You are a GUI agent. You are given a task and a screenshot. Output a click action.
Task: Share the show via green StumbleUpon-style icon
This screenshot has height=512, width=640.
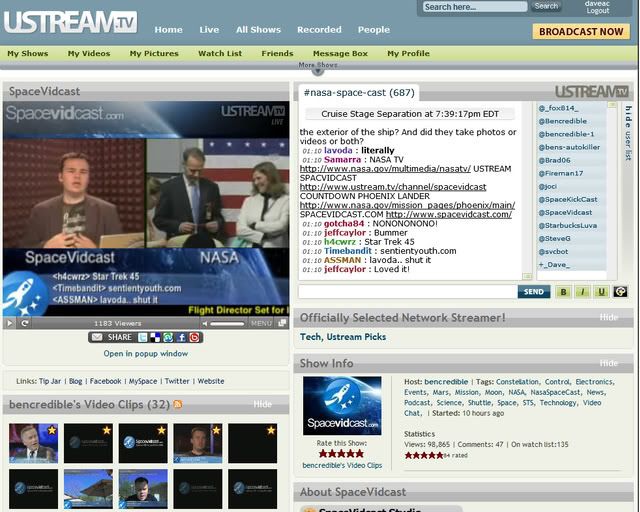pyautogui.click(x=168, y=337)
